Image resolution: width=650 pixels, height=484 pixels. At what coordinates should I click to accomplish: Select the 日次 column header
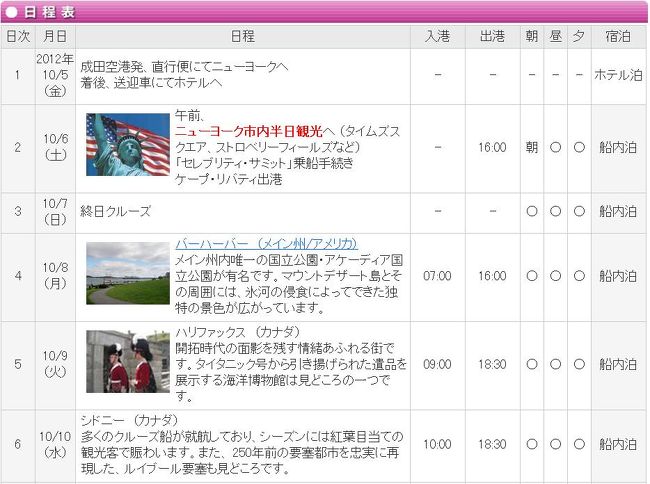point(18,36)
